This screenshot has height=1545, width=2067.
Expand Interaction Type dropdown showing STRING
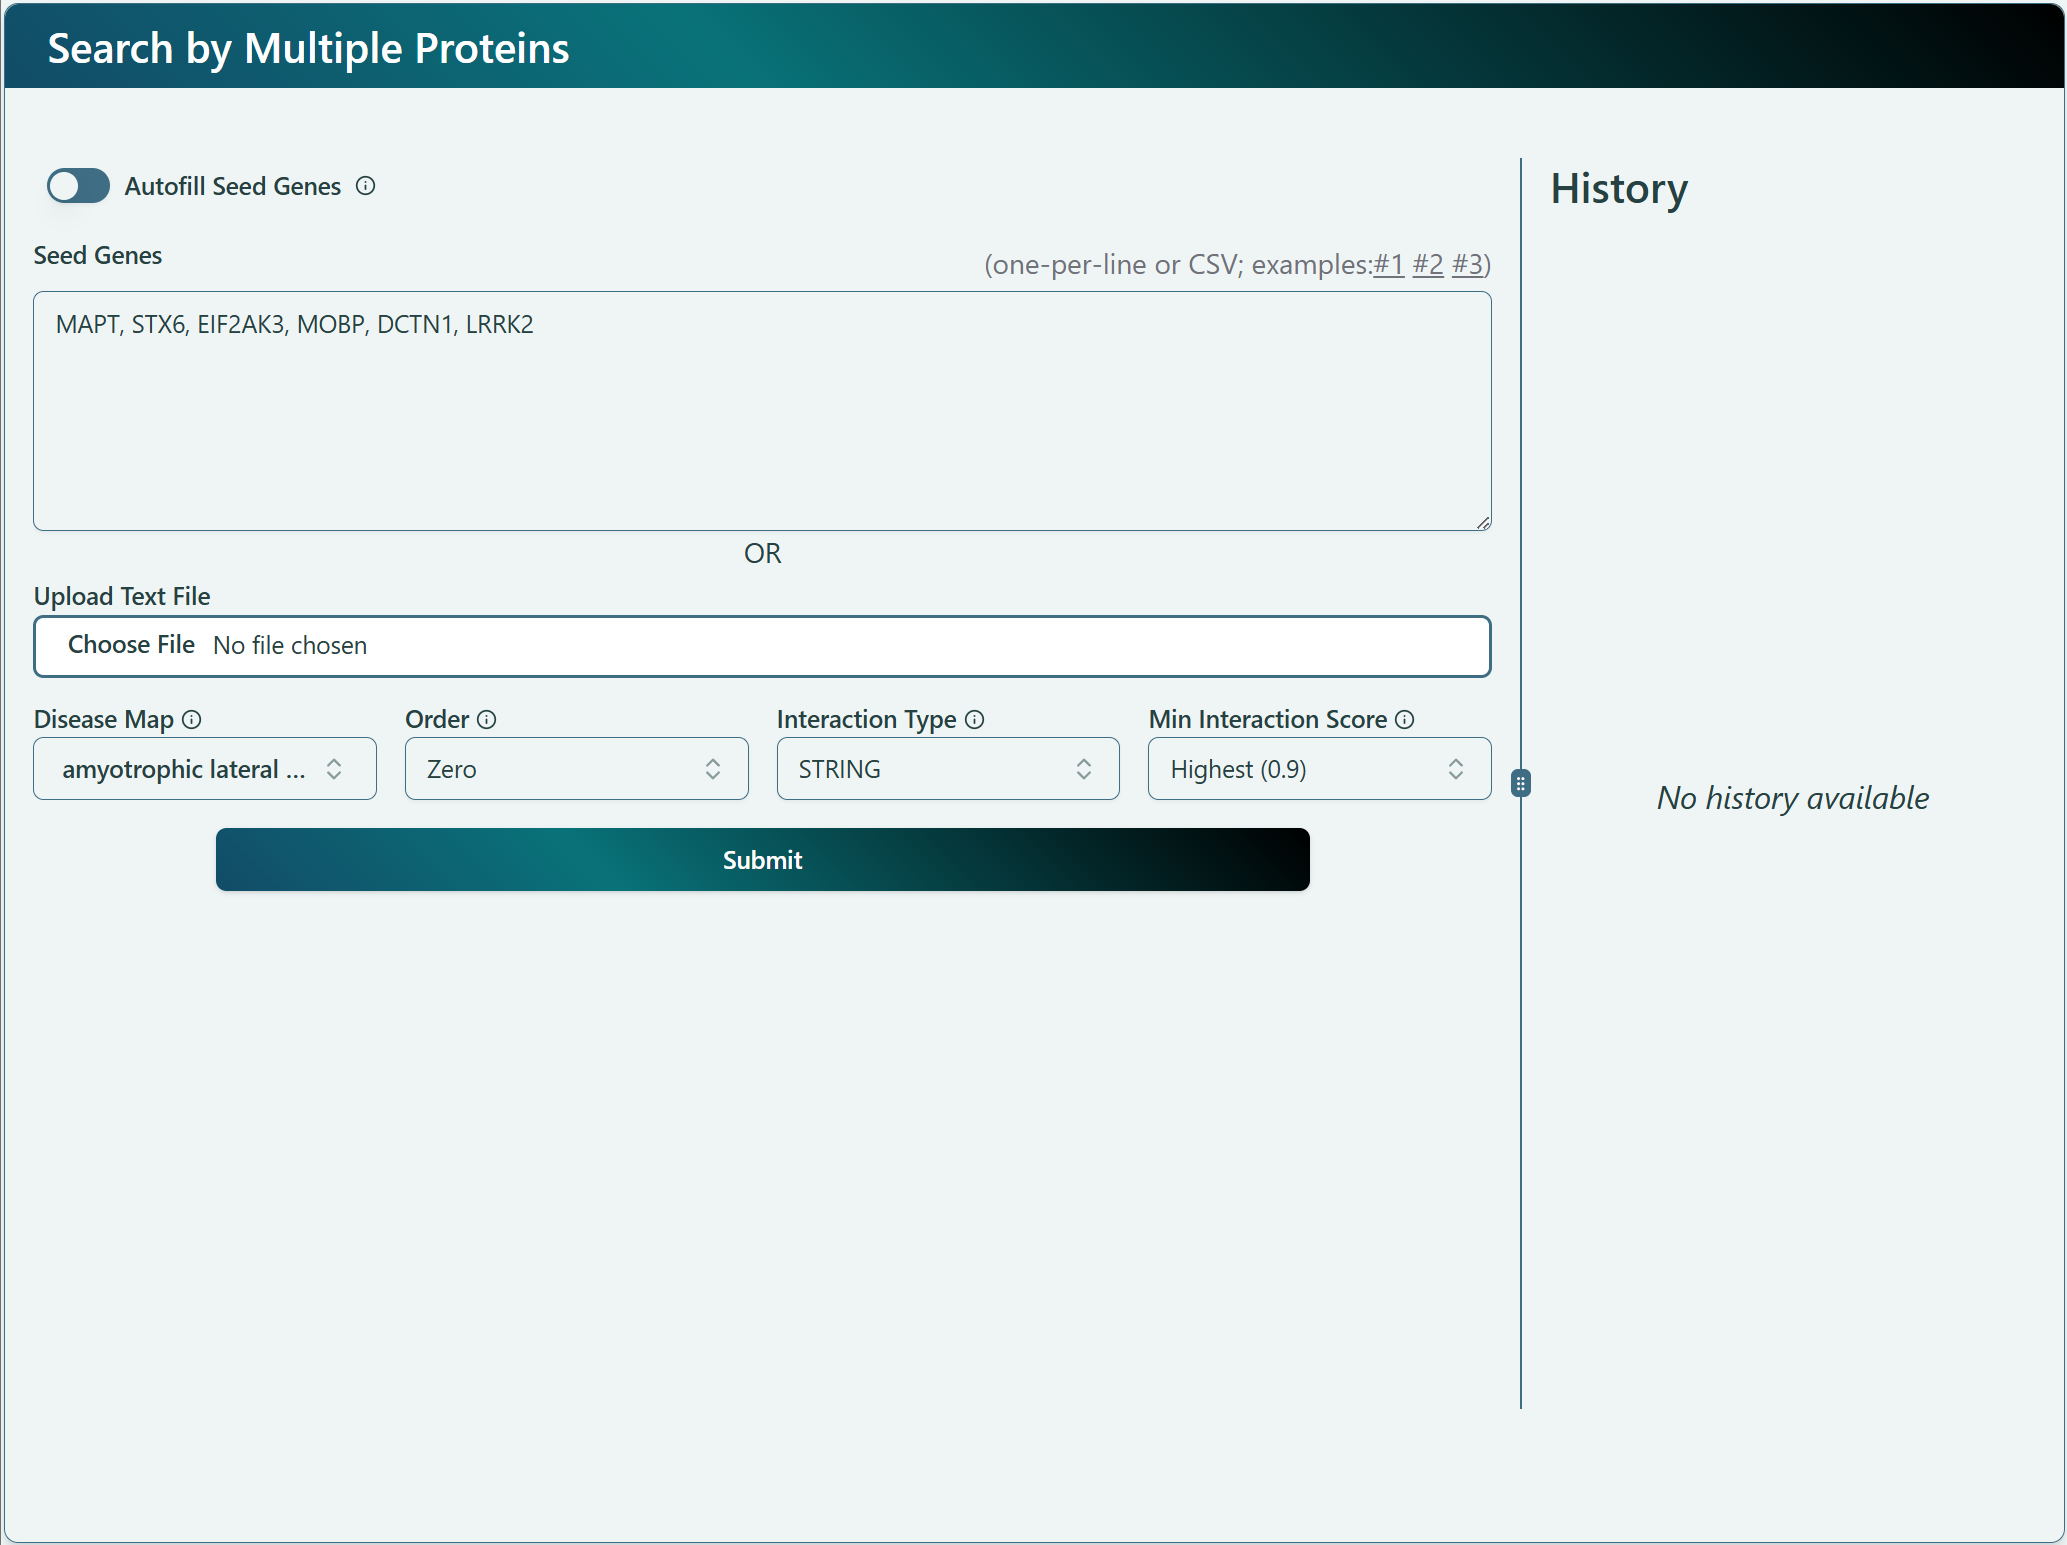(947, 769)
